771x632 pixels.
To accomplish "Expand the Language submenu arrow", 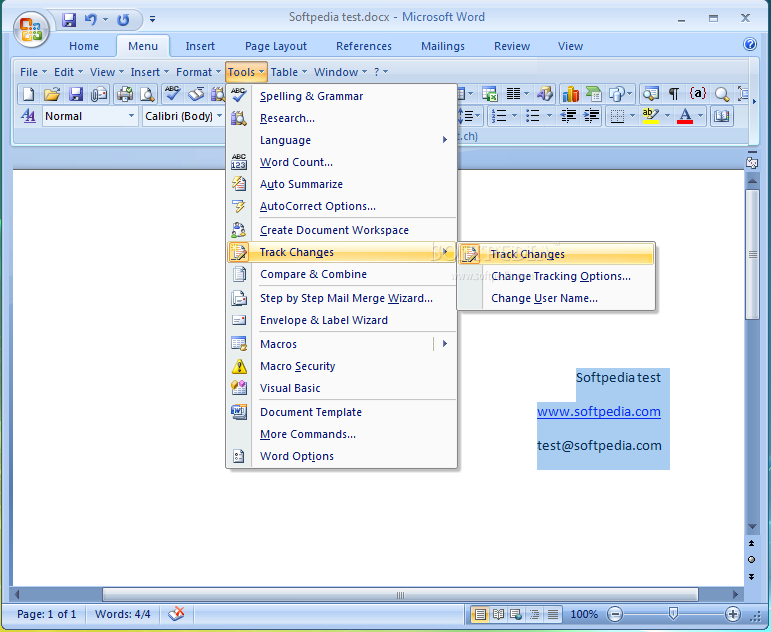I will [x=445, y=140].
